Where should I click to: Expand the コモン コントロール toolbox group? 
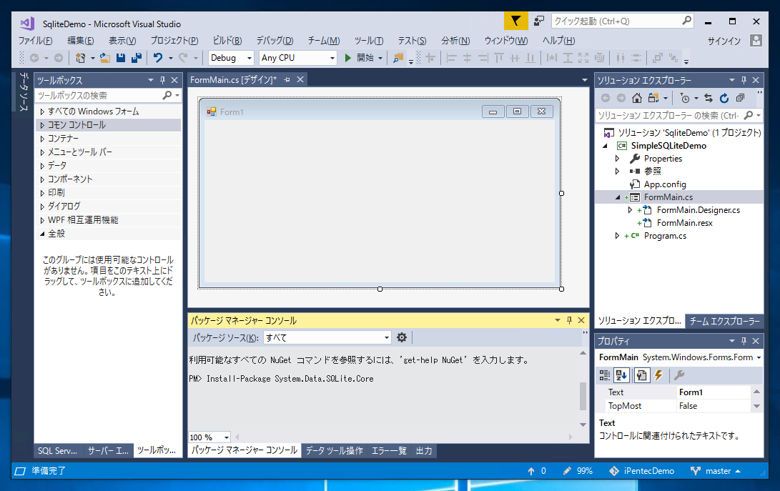pyautogui.click(x=42, y=125)
